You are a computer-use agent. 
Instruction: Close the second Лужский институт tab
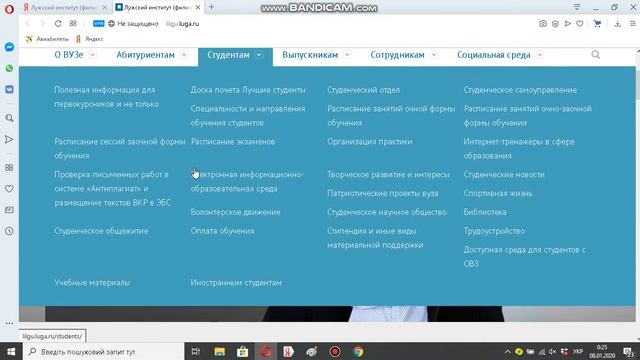pyautogui.click(x=198, y=7)
